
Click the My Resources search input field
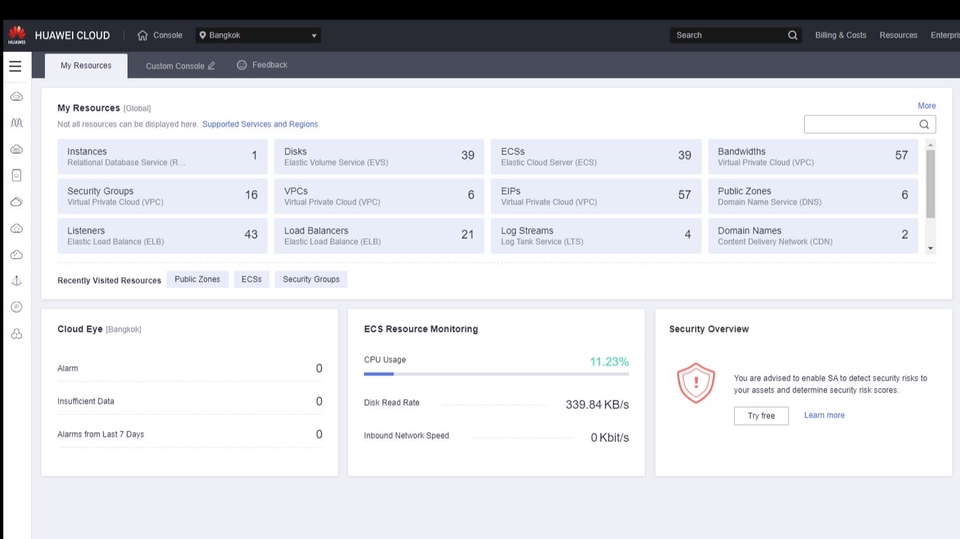click(x=860, y=124)
